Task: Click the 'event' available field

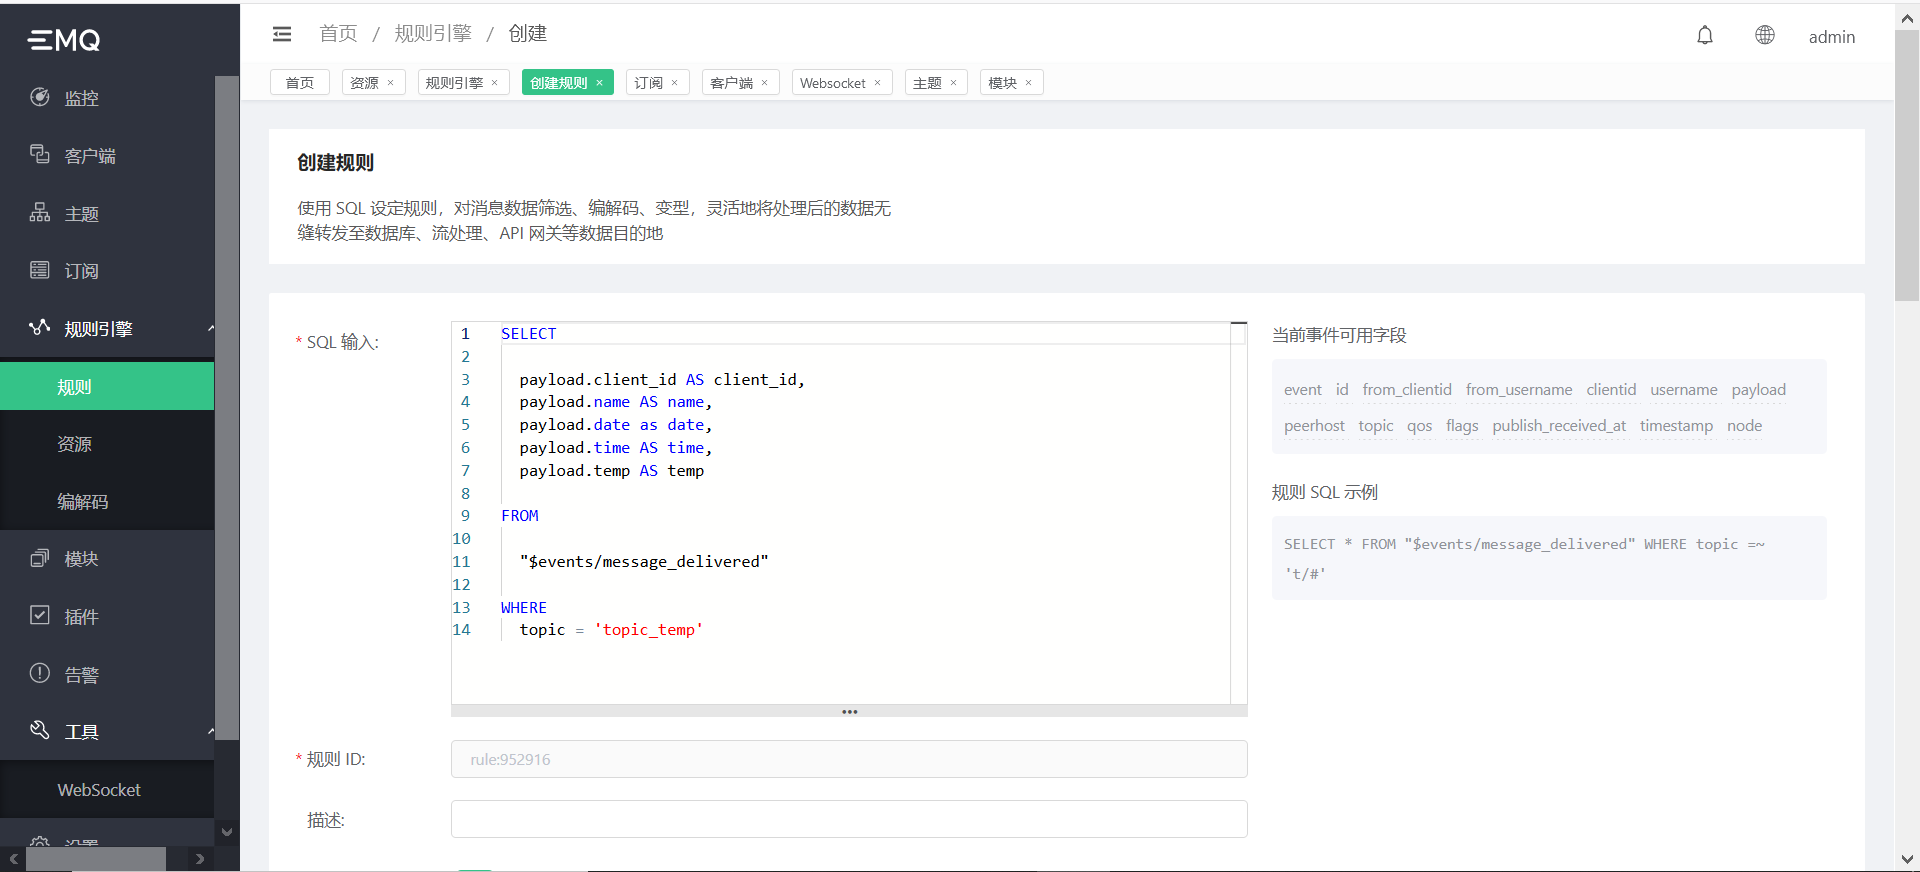Action: click(x=1303, y=390)
